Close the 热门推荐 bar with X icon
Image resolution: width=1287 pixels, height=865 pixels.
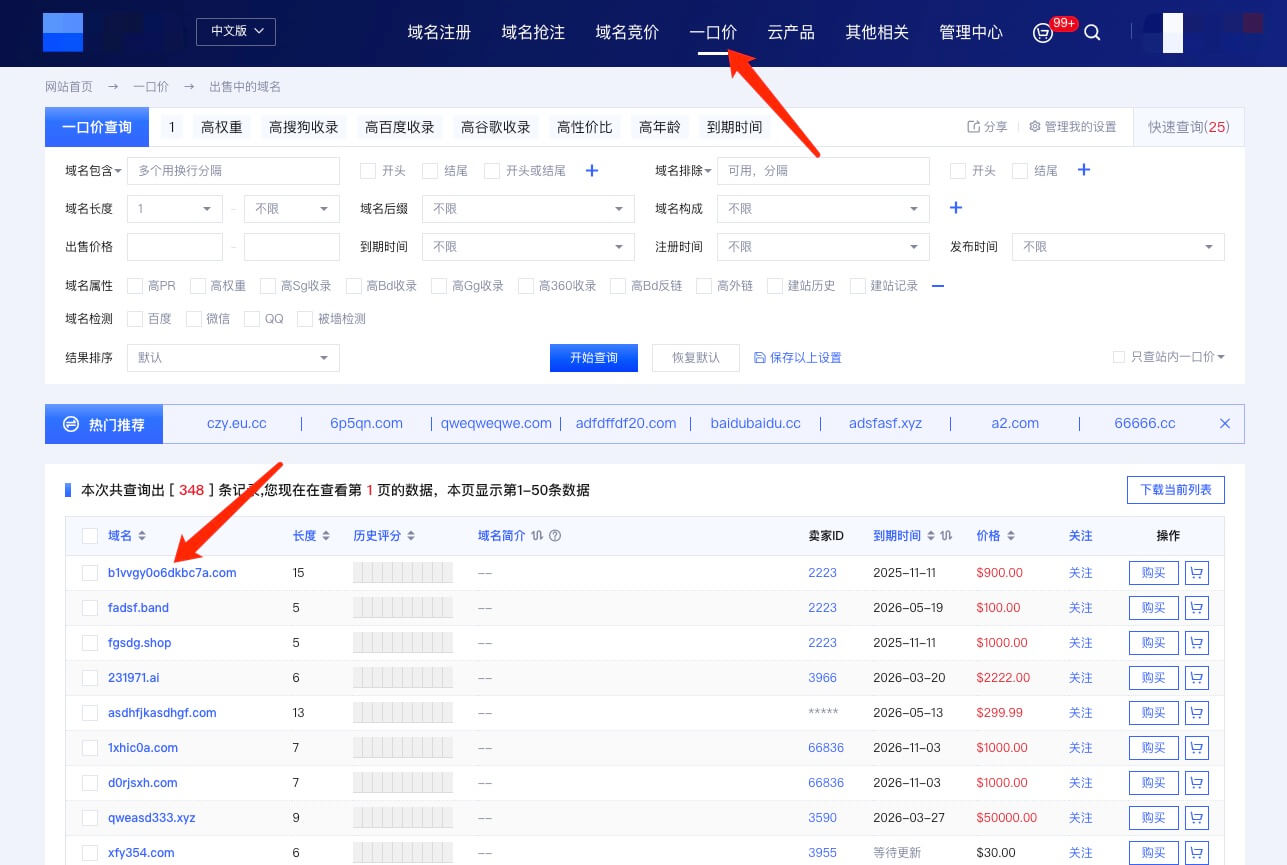1225,424
